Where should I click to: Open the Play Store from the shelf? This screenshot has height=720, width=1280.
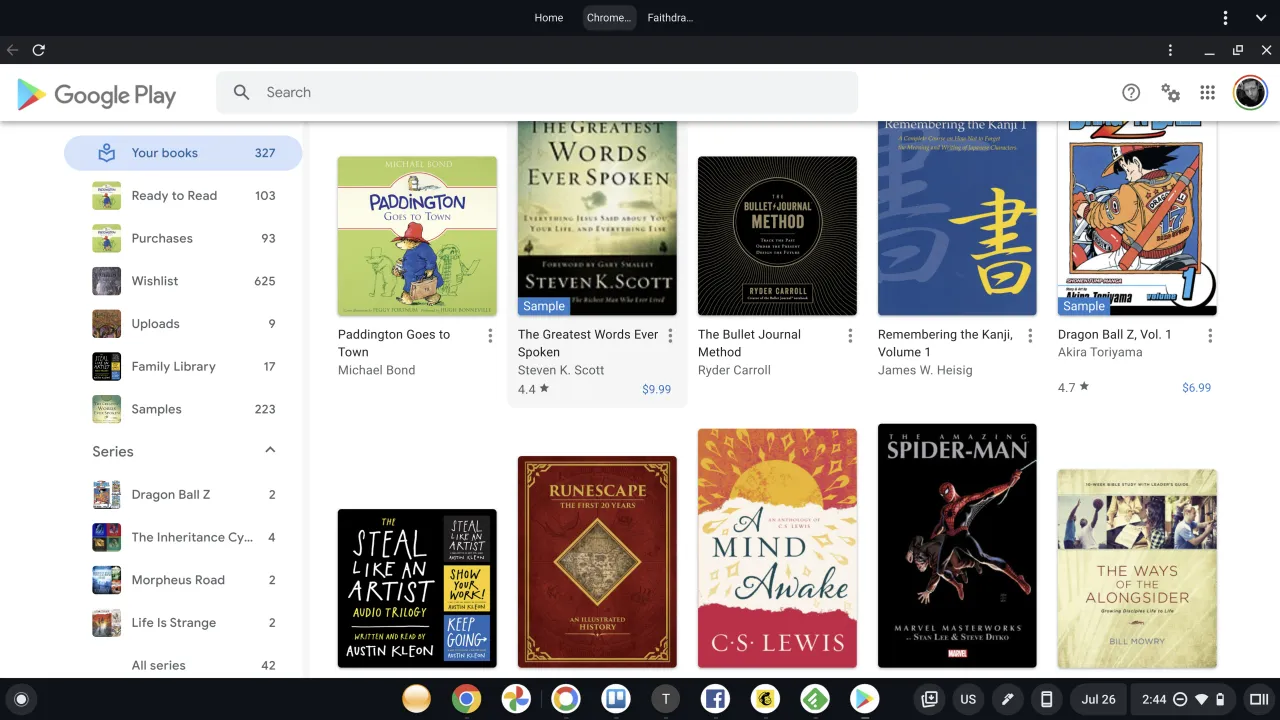pyautogui.click(x=864, y=699)
